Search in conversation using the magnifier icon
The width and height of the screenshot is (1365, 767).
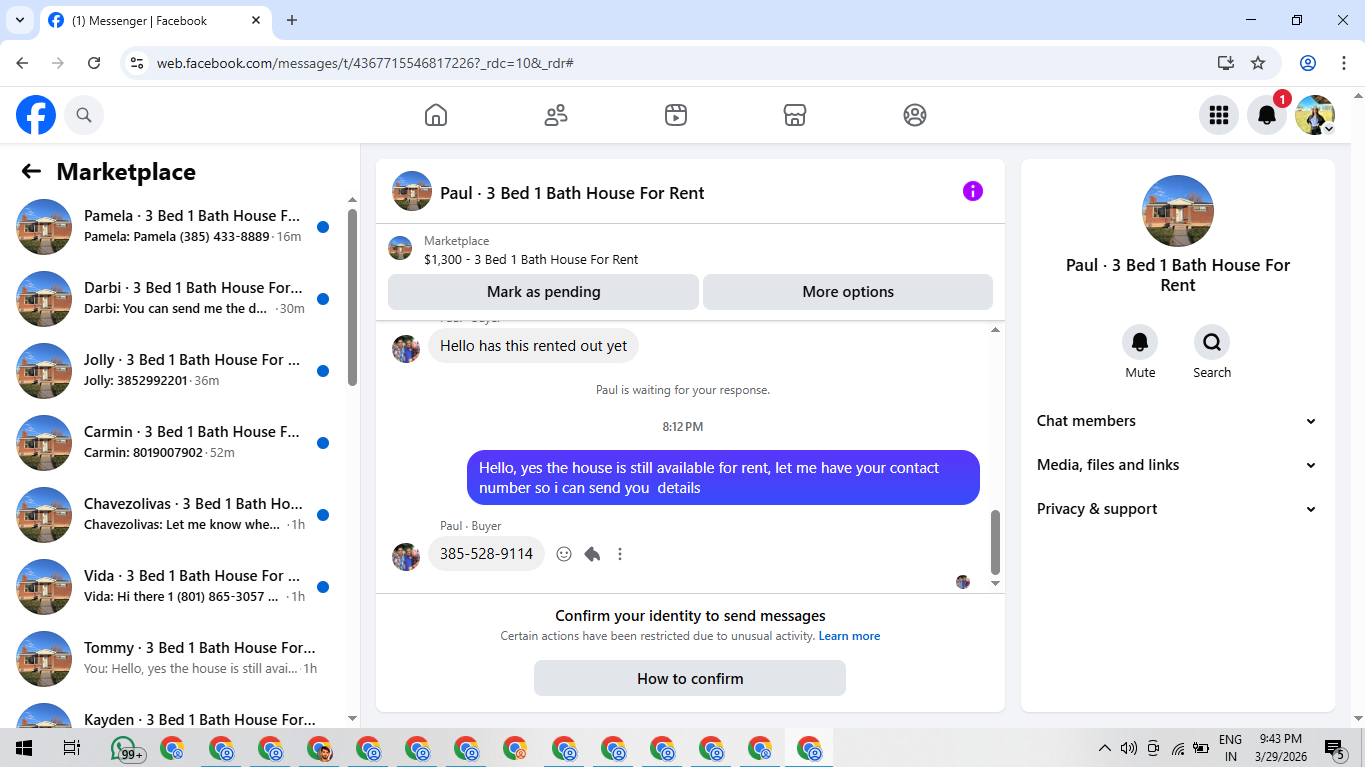tap(1212, 343)
